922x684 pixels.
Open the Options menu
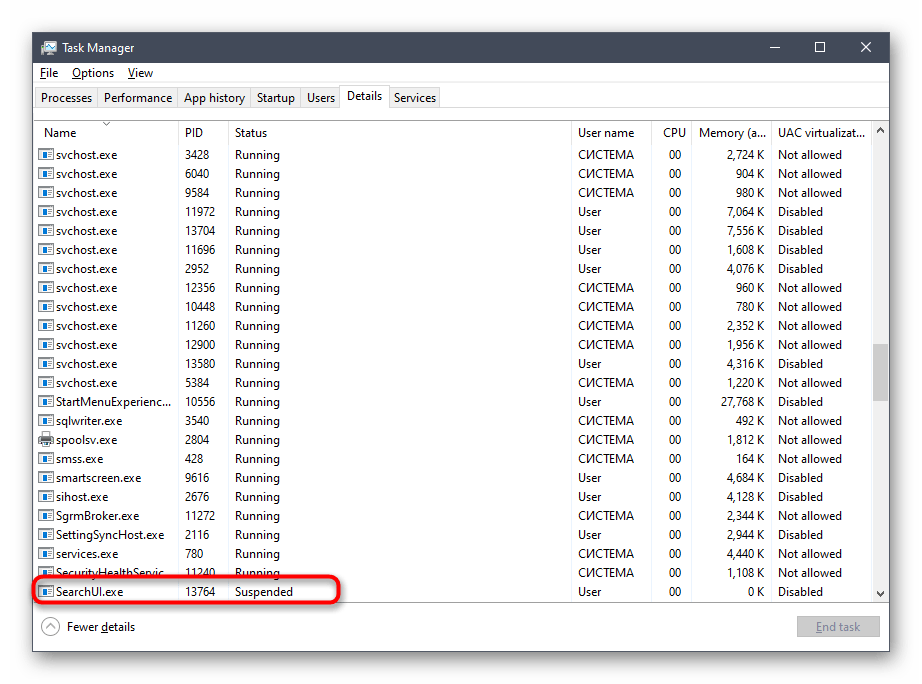click(x=93, y=73)
